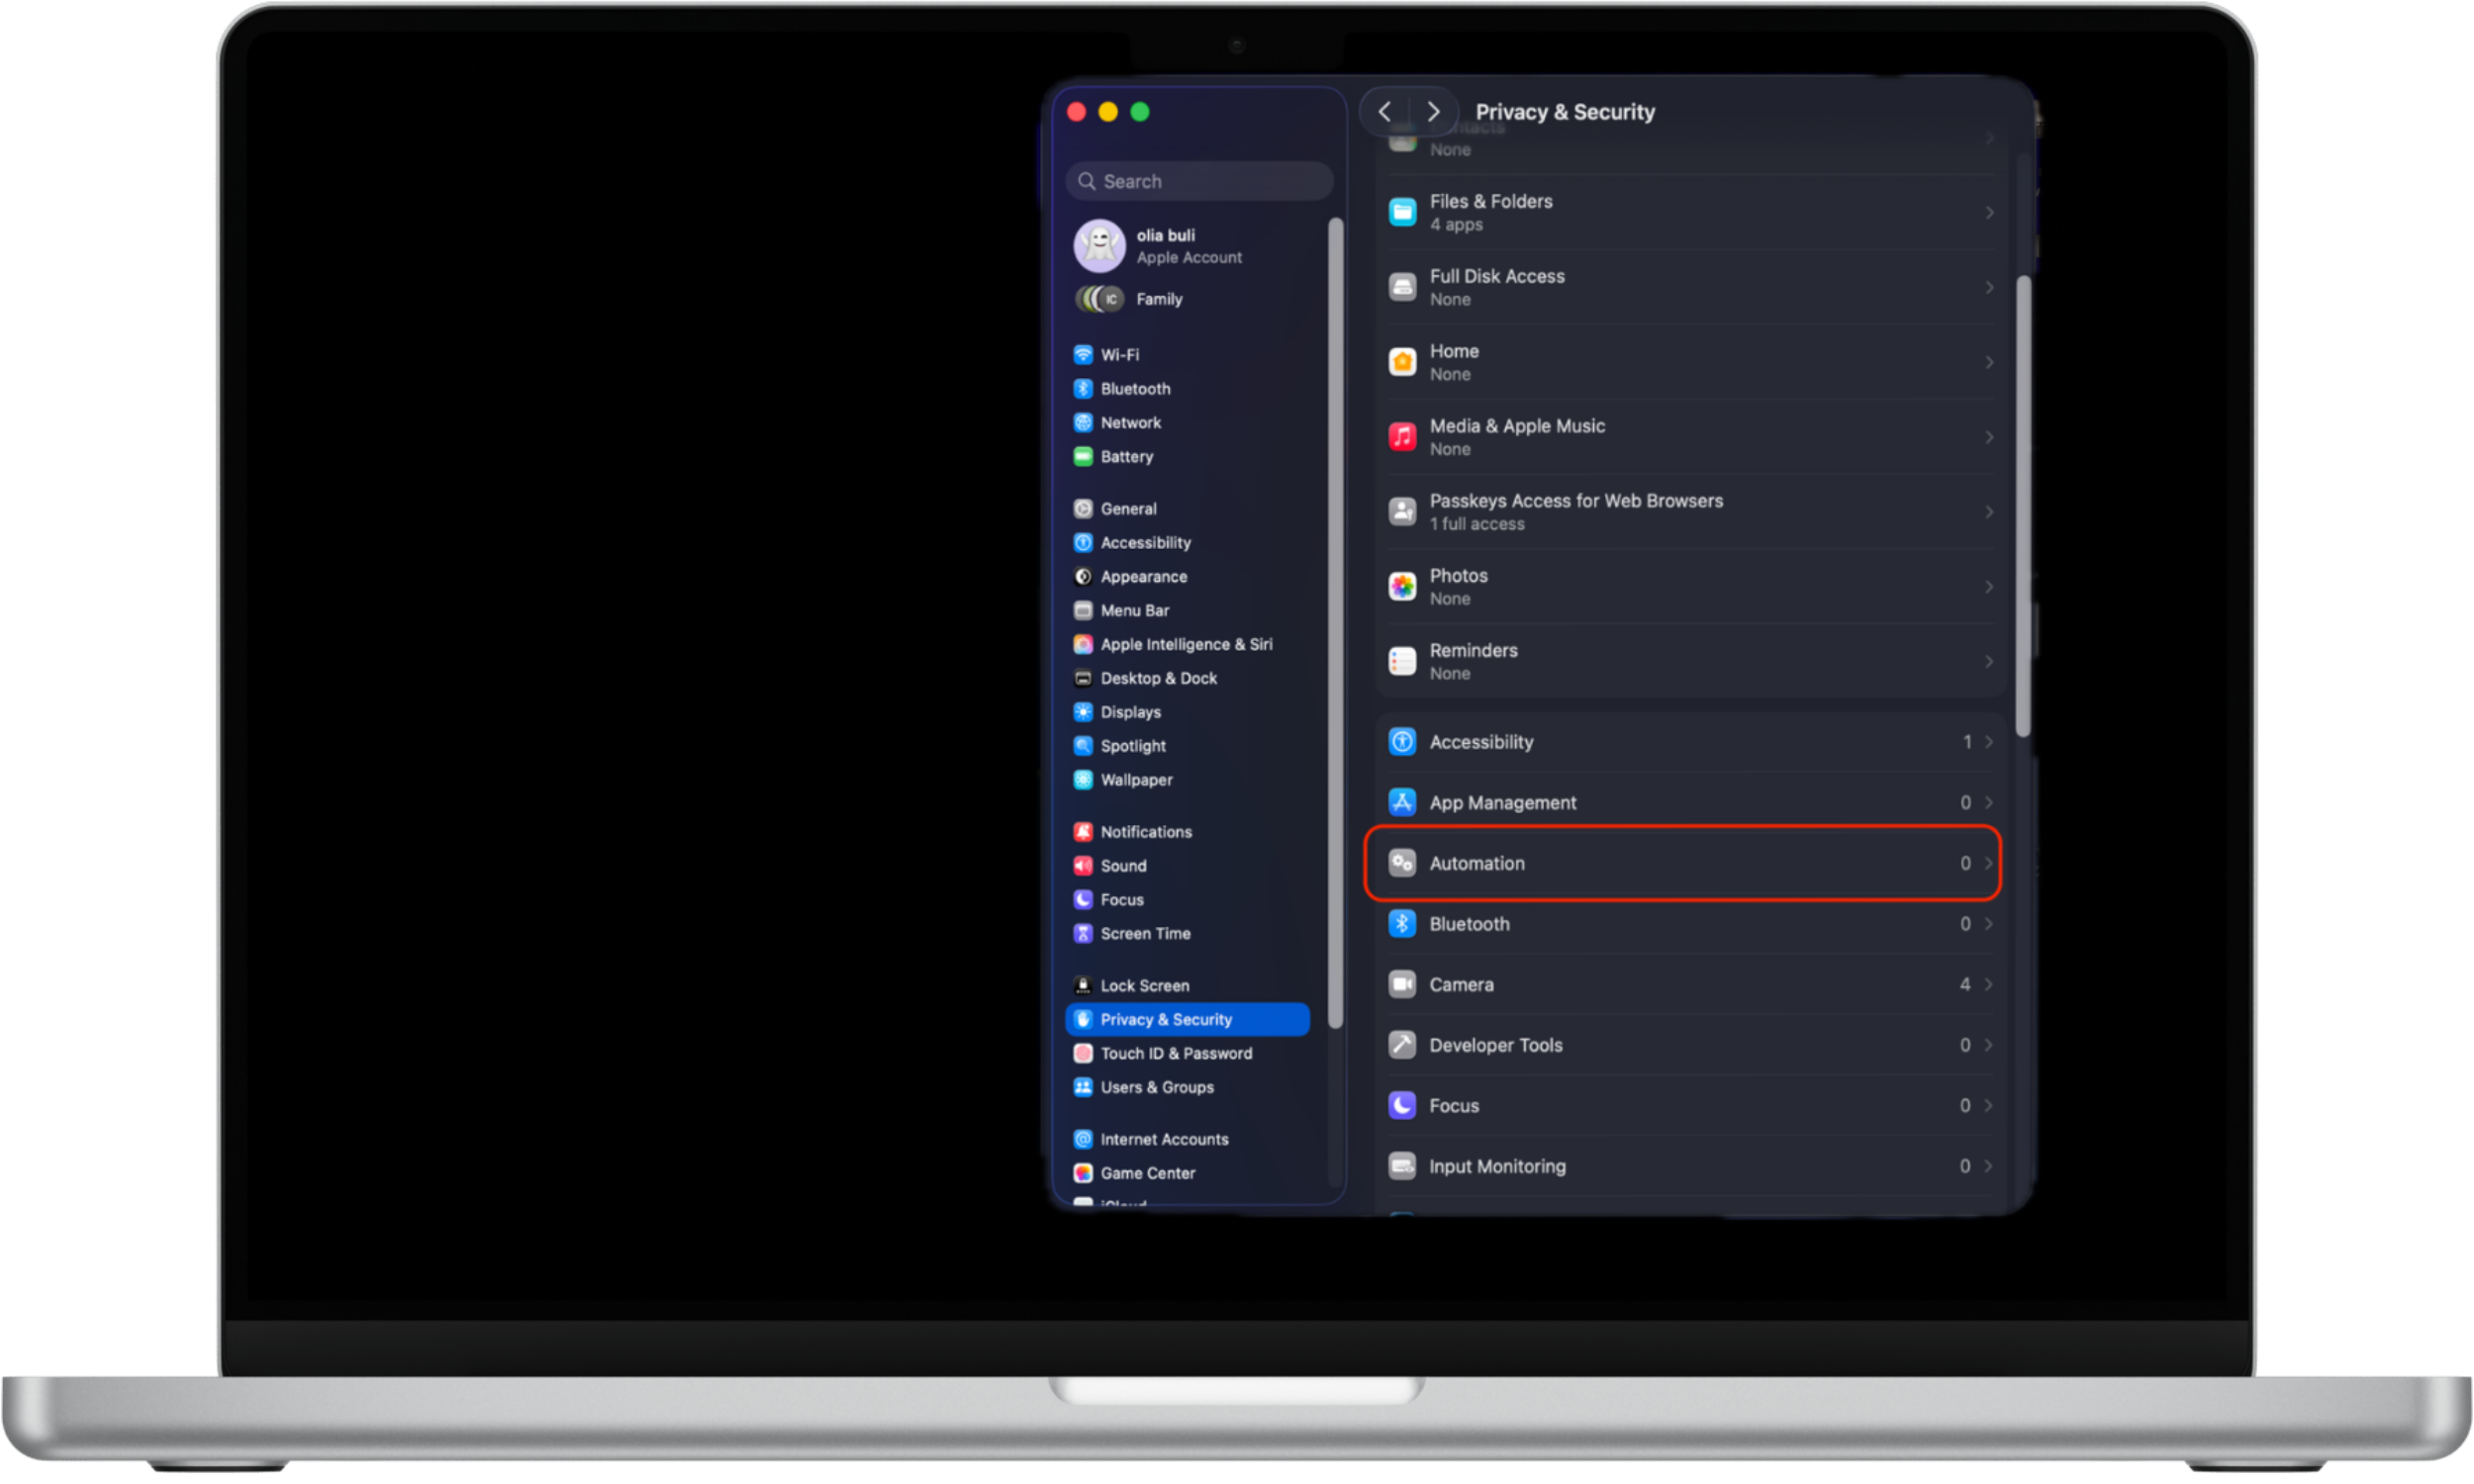Image resolution: width=2474 pixels, height=1484 pixels.
Task: Open Battery settings via its green icon
Action: [1085, 456]
